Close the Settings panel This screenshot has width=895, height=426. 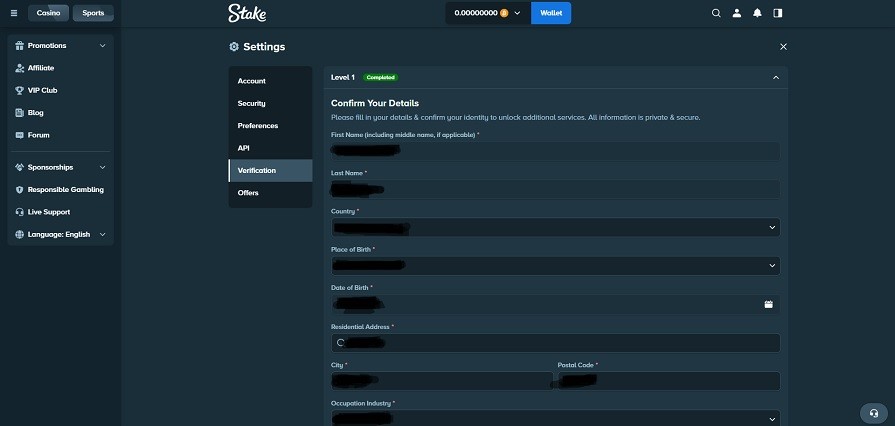pos(783,47)
